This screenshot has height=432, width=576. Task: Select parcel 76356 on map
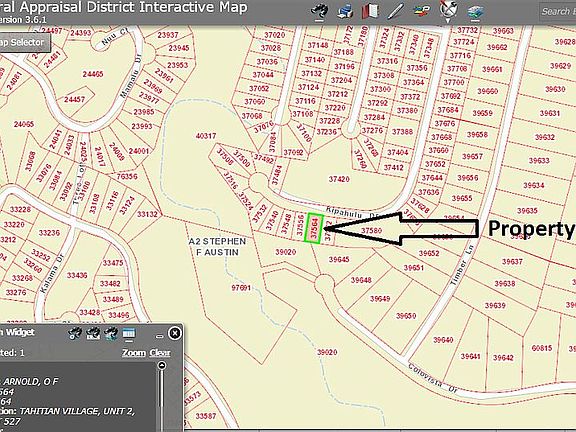click(127, 176)
